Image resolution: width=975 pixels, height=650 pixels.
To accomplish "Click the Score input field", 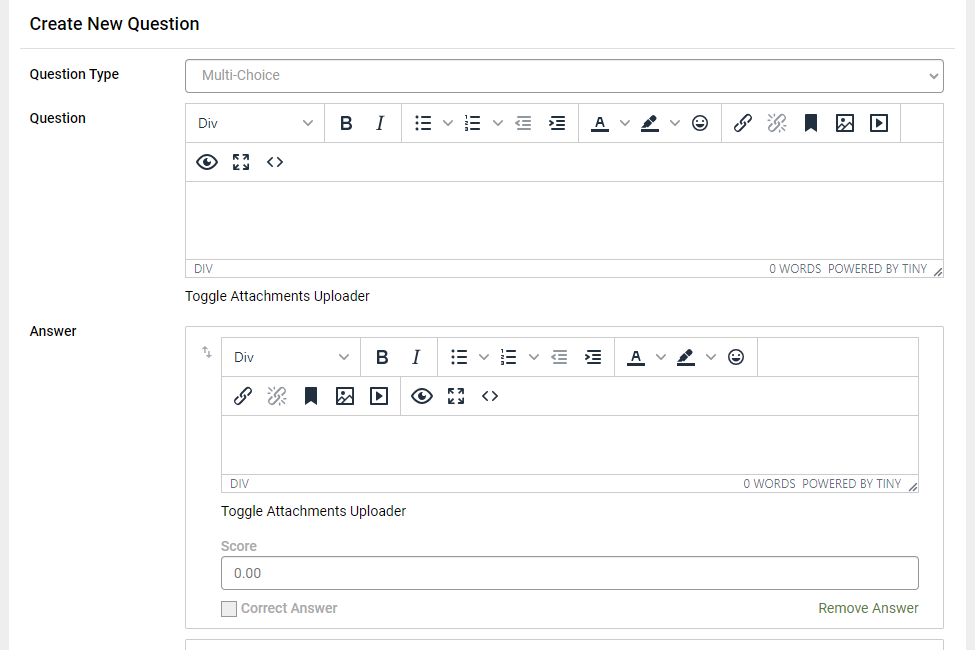I will [569, 573].
